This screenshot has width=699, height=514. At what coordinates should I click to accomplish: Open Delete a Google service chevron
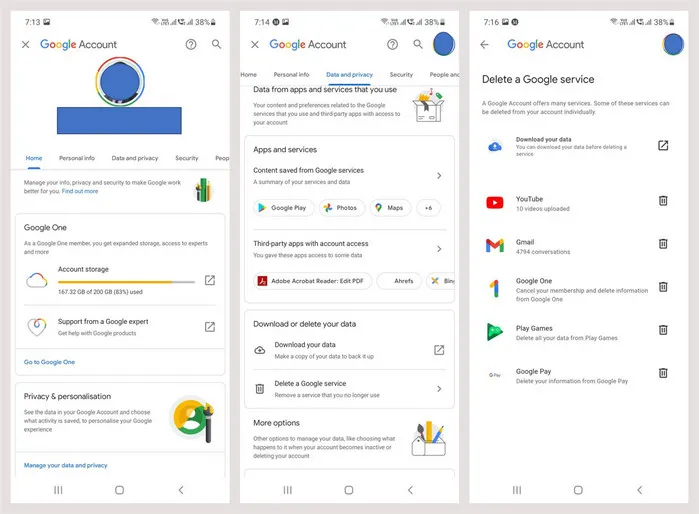pyautogui.click(x=439, y=389)
